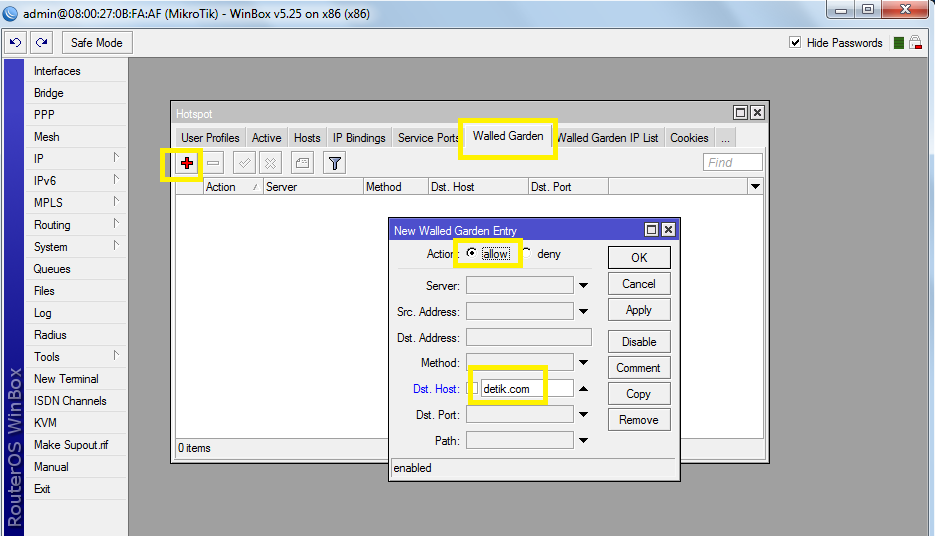Switch to the IP Bindings tab
Image resolution: width=935 pixels, height=536 pixels.
359,138
